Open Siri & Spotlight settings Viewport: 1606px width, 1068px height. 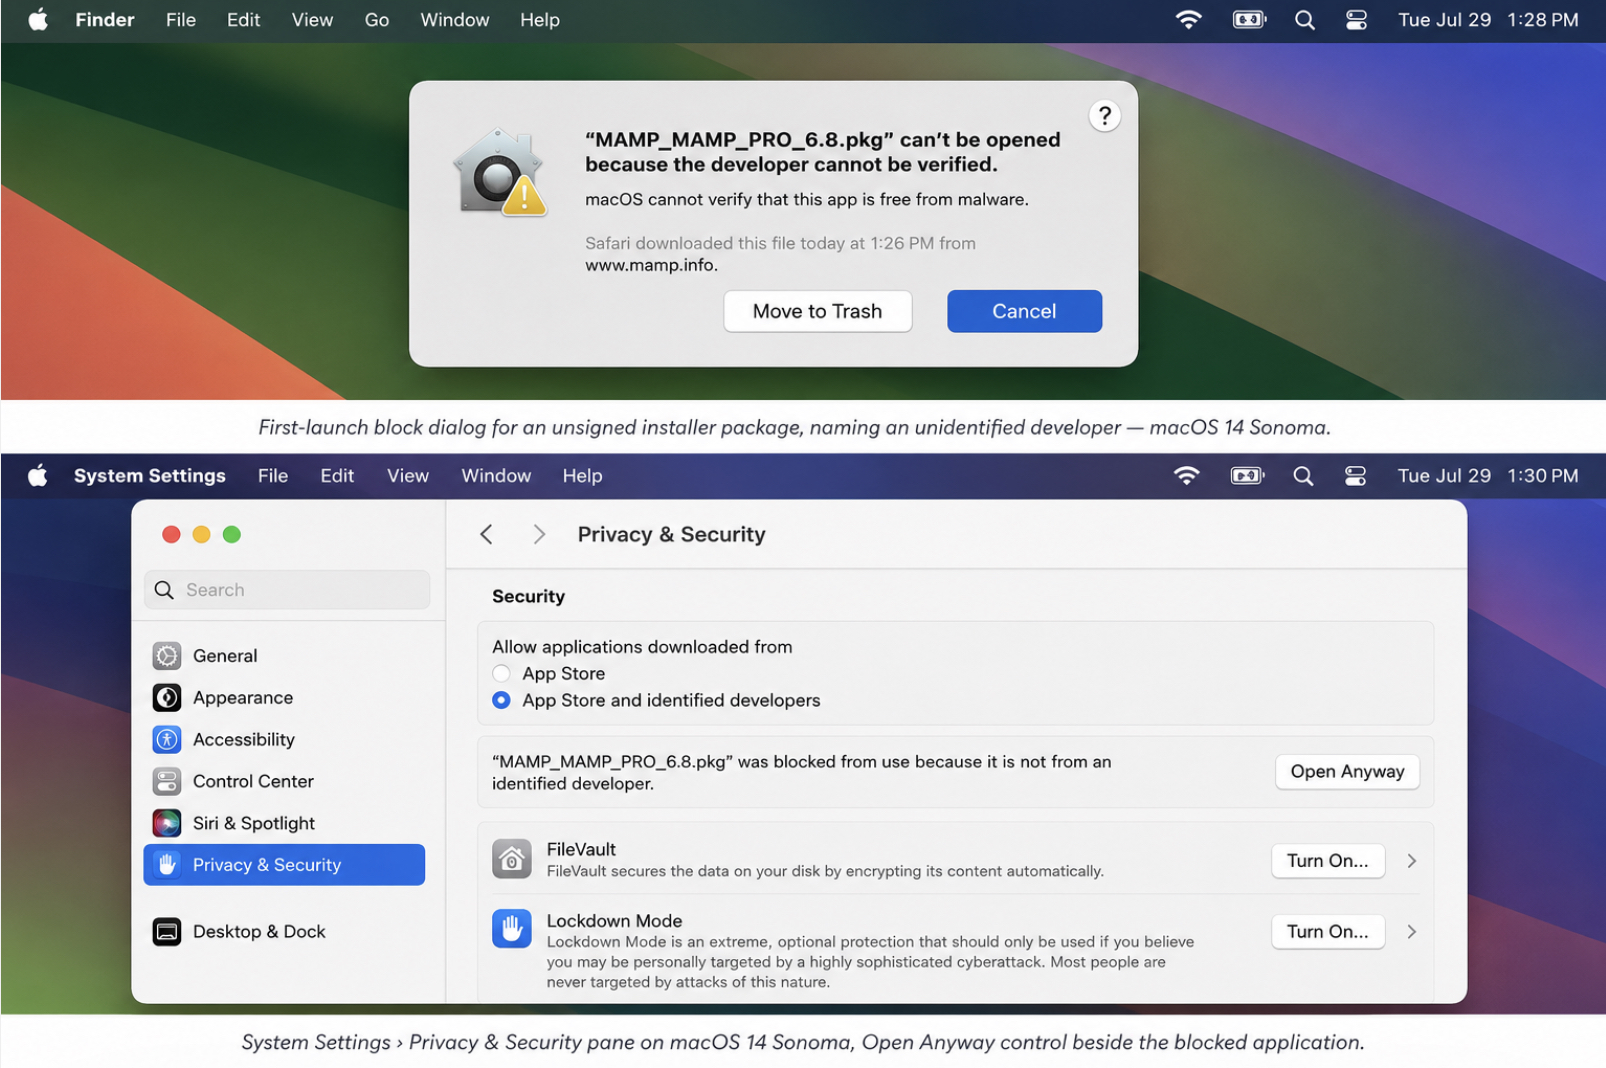tap(284, 823)
